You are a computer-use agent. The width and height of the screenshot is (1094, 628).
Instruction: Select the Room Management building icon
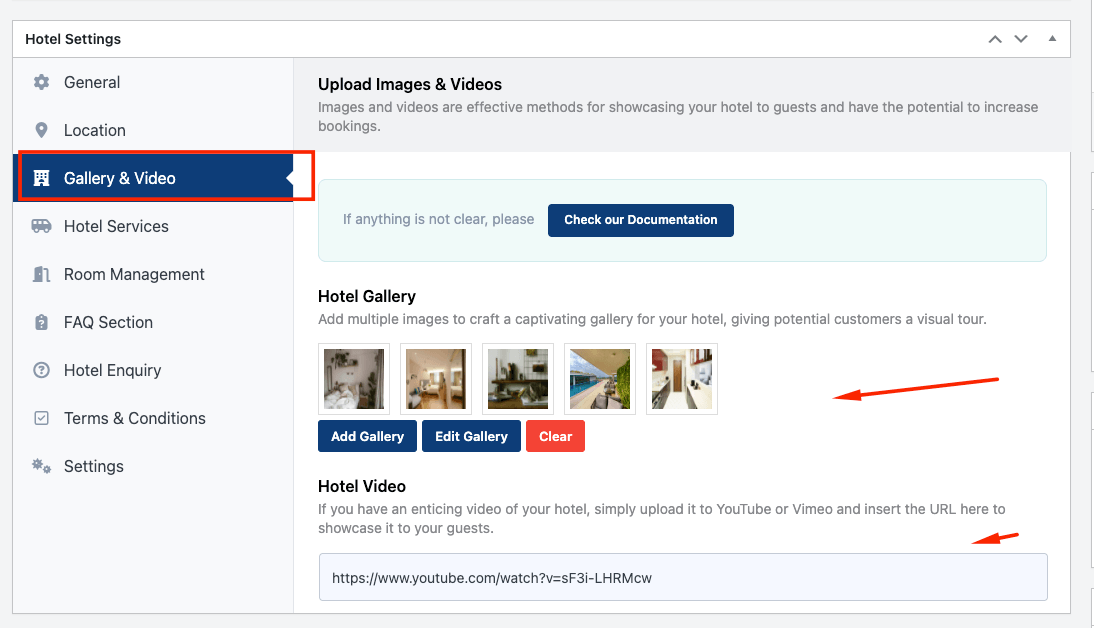[x=41, y=274]
